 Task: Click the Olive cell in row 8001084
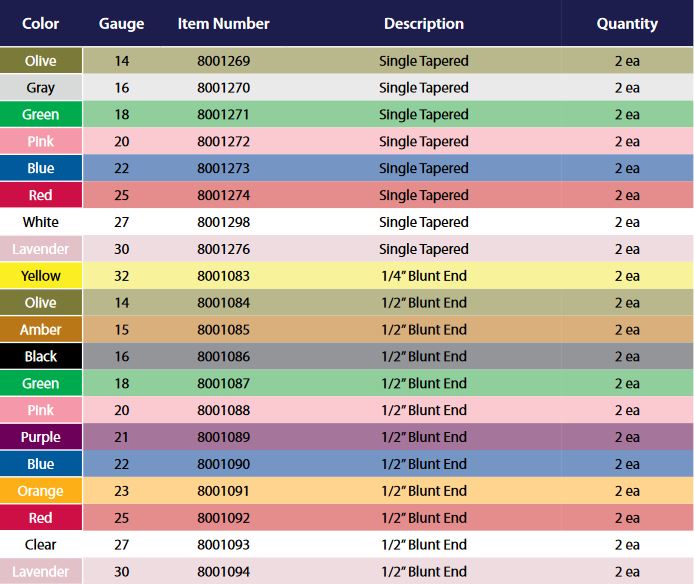(41, 302)
